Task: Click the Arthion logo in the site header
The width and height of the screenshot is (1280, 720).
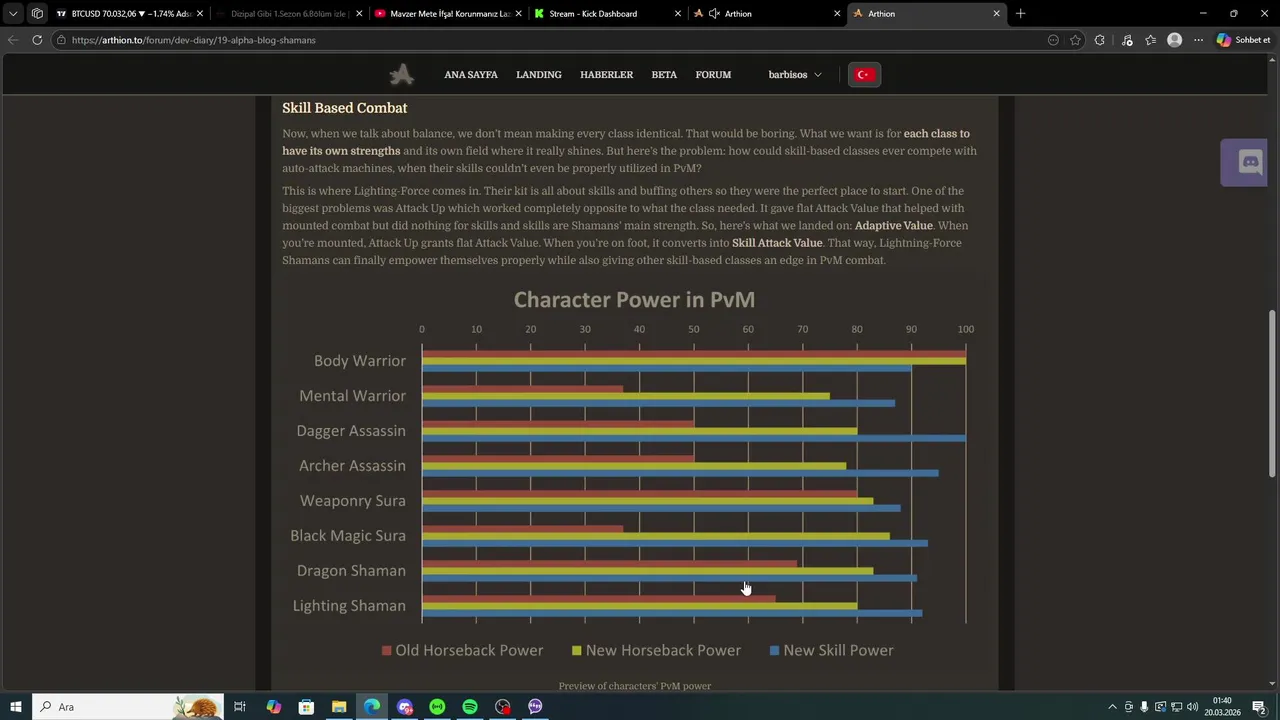Action: point(402,75)
